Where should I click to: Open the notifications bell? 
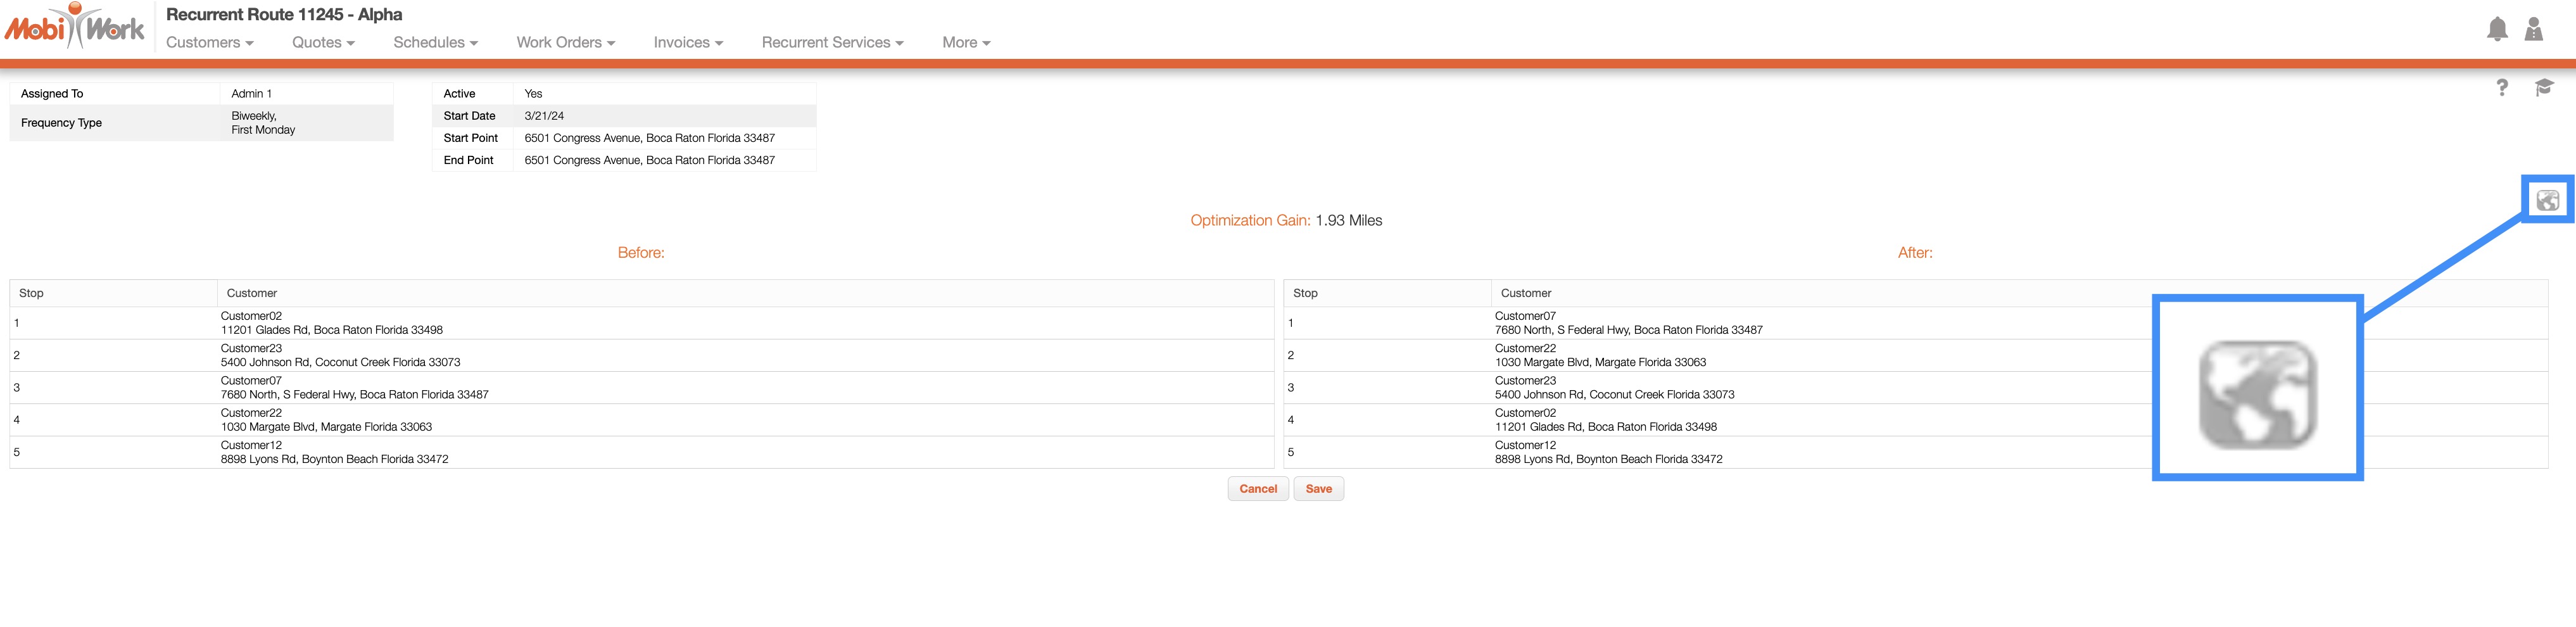point(2497,29)
